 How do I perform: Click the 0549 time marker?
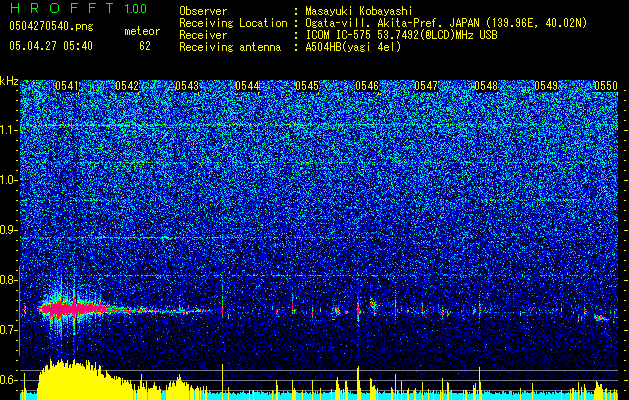[546, 86]
